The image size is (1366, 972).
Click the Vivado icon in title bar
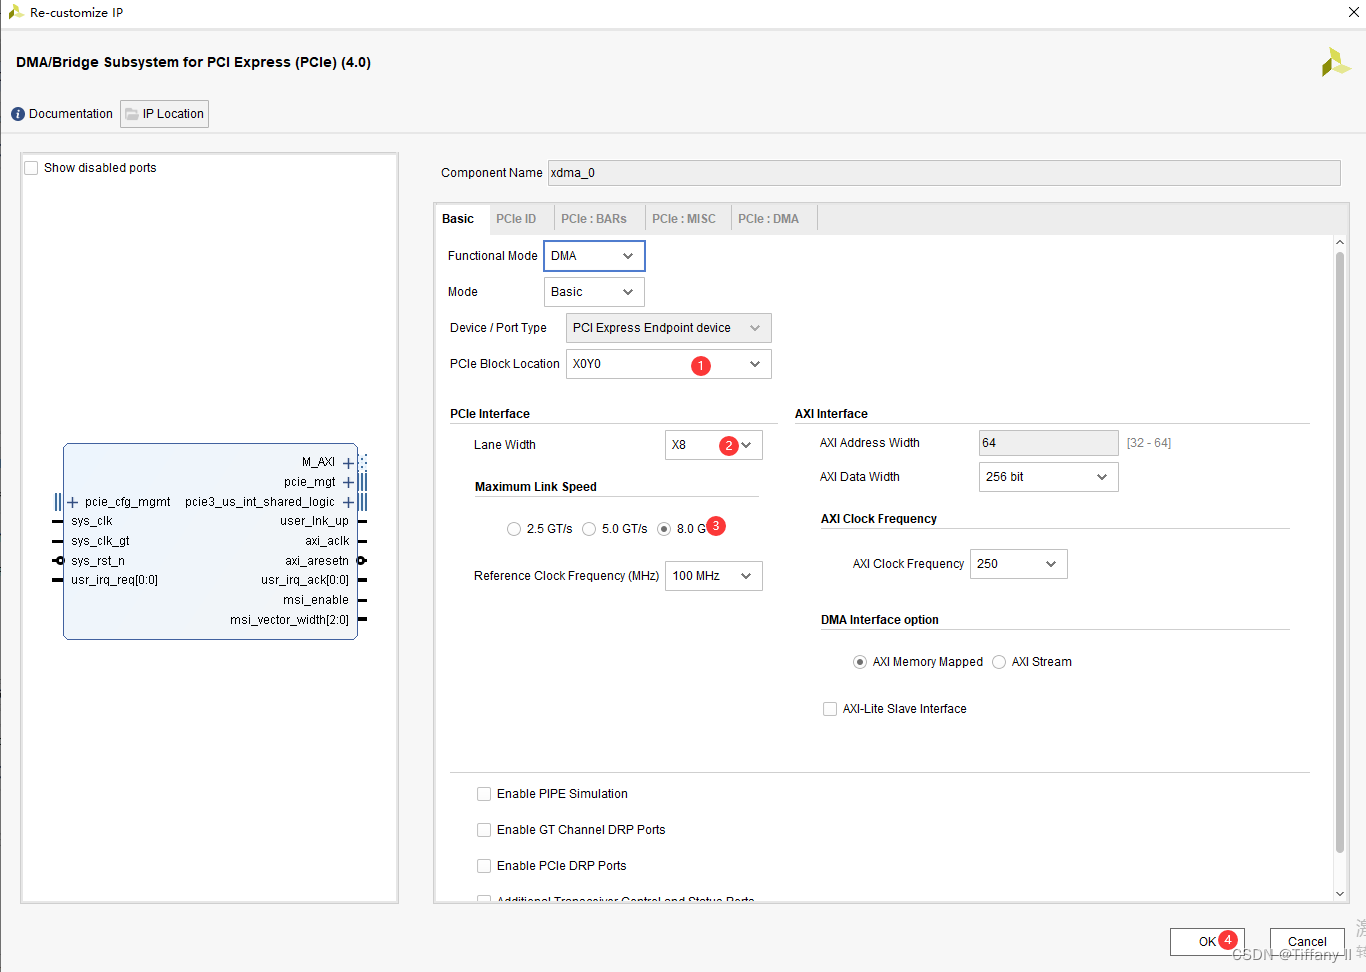[x=16, y=12]
